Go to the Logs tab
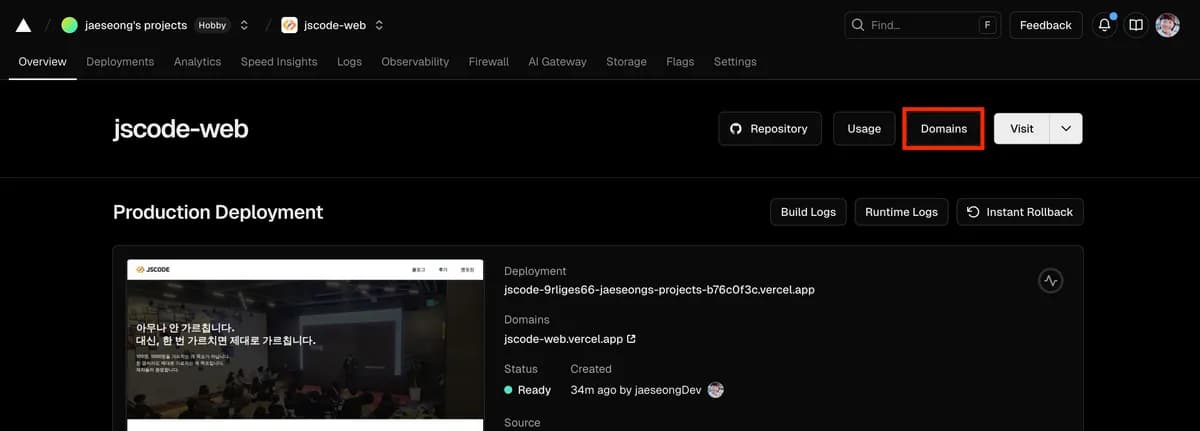Image resolution: width=1200 pixels, height=431 pixels. 349,62
